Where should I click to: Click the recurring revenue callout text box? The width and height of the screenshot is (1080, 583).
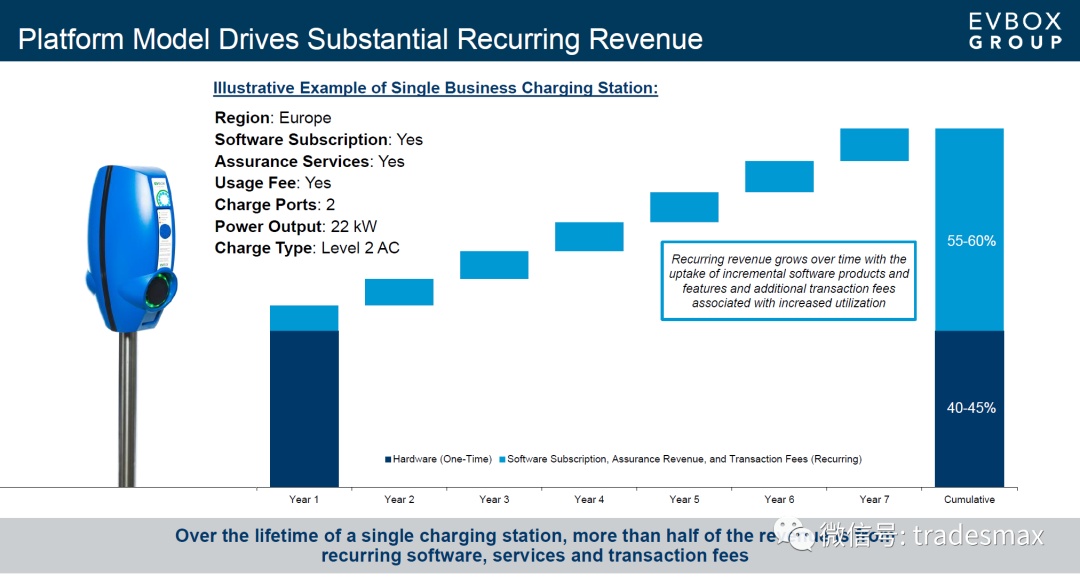point(788,281)
